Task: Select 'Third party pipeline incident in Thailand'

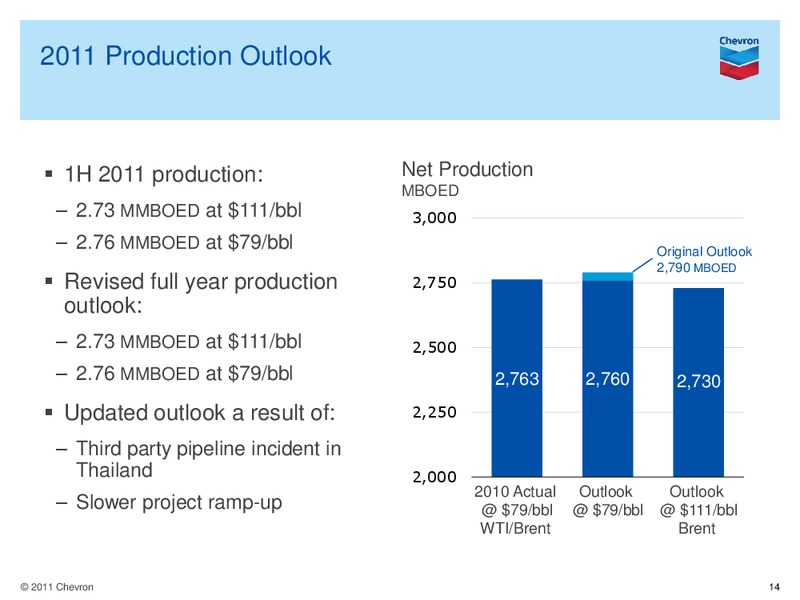Action: [x=208, y=459]
